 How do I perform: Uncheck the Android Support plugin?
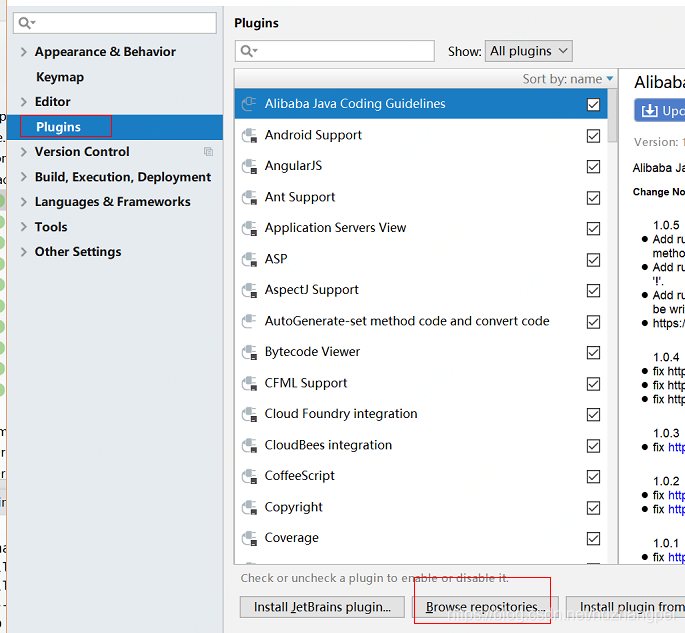tap(593, 136)
